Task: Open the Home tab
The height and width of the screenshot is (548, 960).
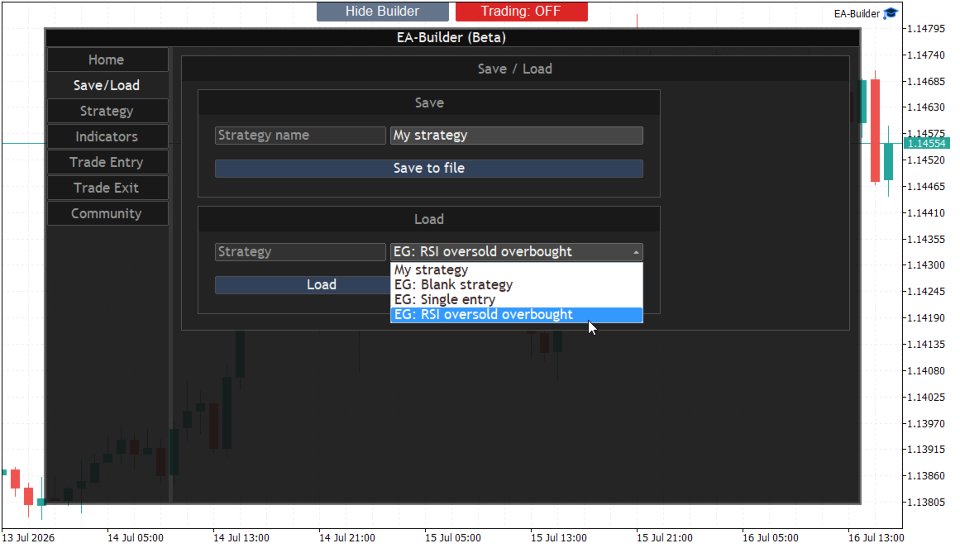Action: coord(107,59)
